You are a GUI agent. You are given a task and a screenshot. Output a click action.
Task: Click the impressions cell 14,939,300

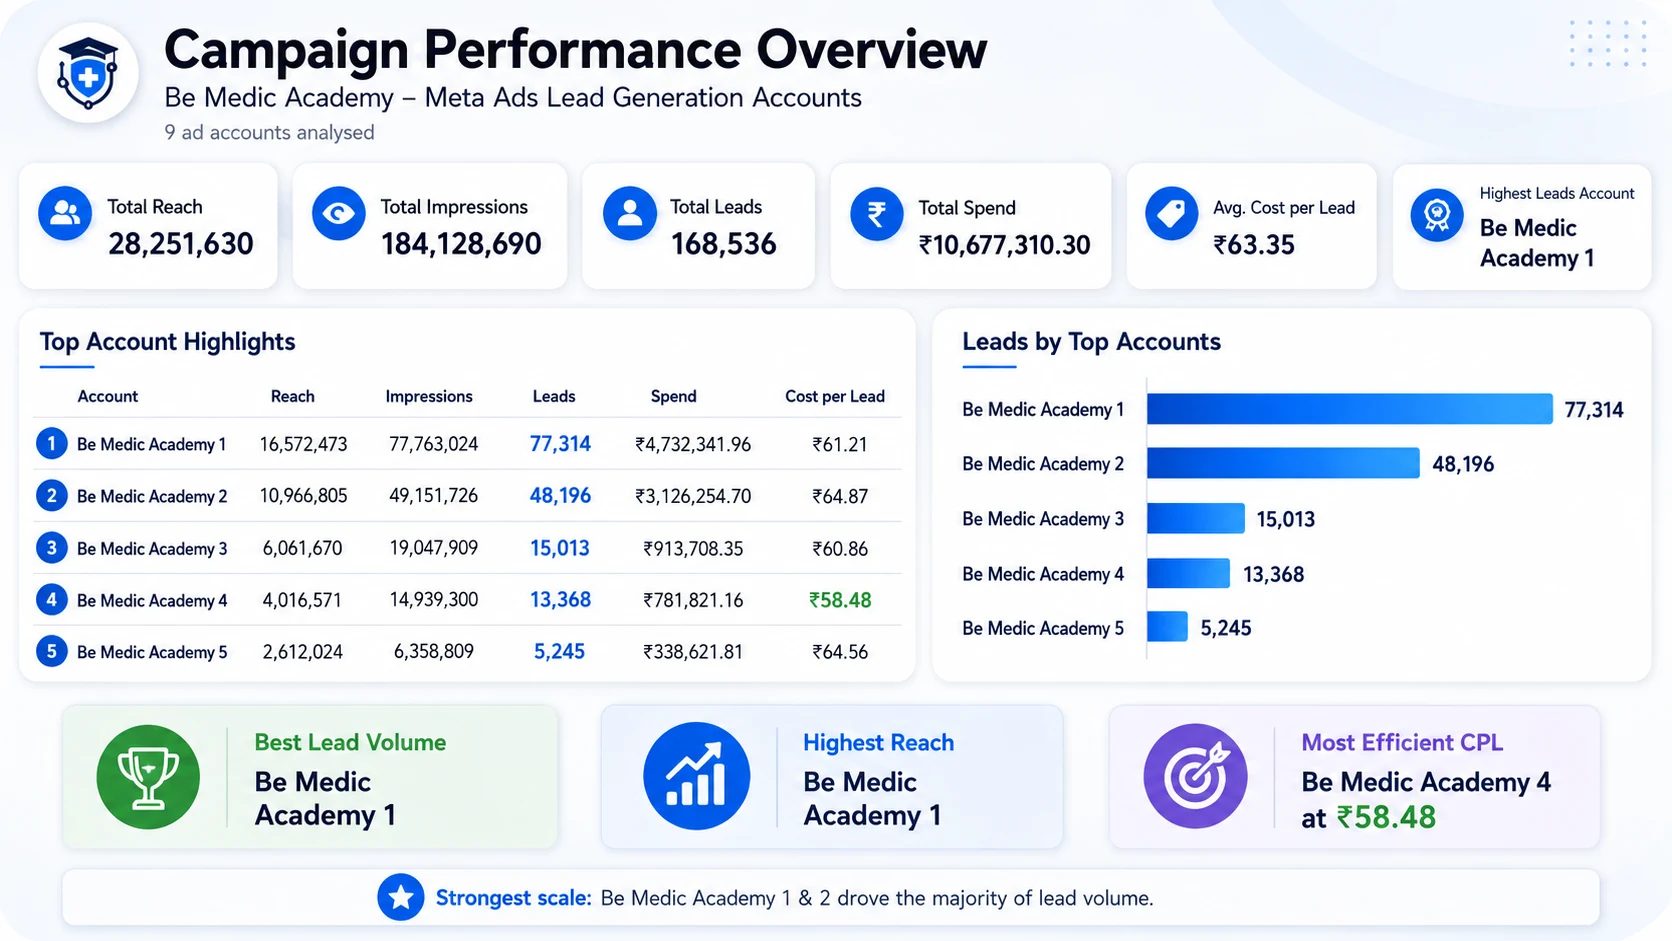click(x=433, y=600)
